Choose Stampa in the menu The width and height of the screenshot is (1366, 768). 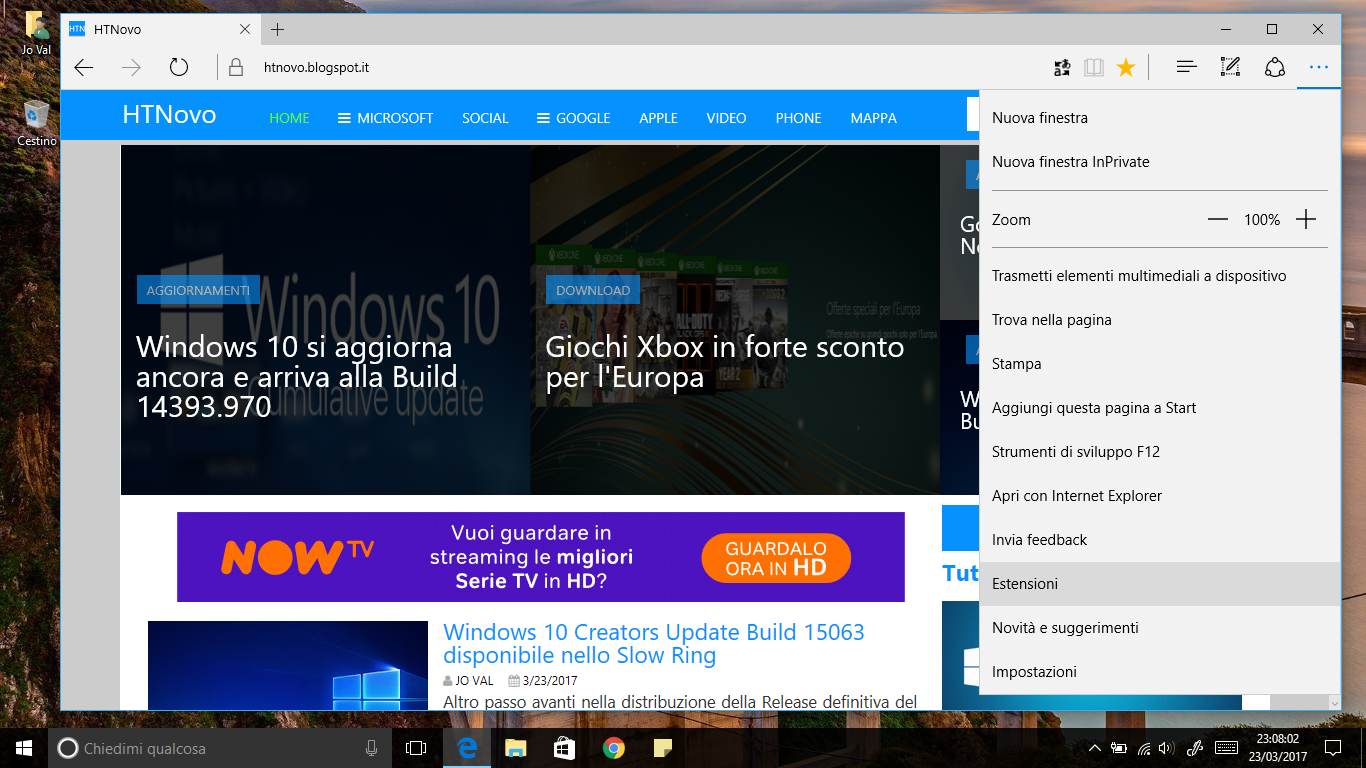click(1160, 364)
